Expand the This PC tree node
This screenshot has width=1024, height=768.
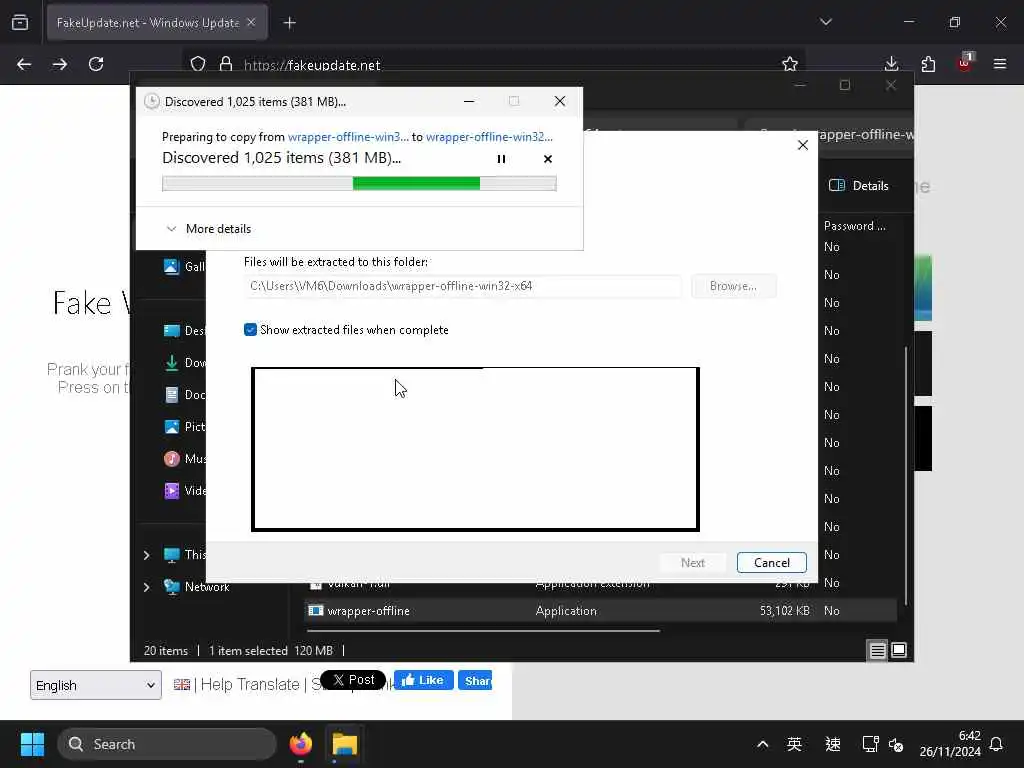pyautogui.click(x=146, y=555)
